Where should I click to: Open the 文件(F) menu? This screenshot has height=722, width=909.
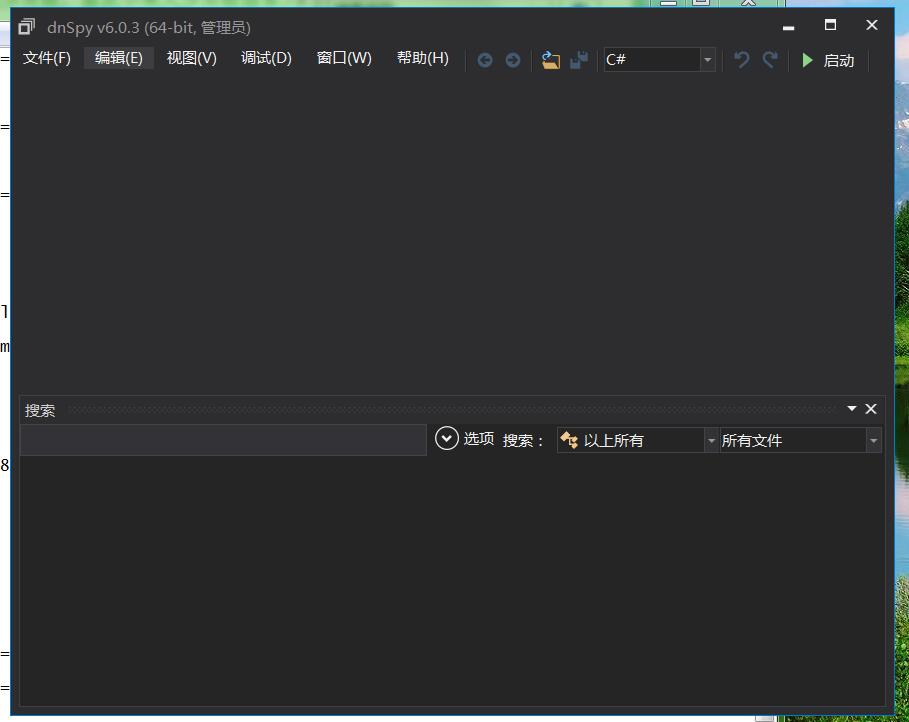click(47, 58)
